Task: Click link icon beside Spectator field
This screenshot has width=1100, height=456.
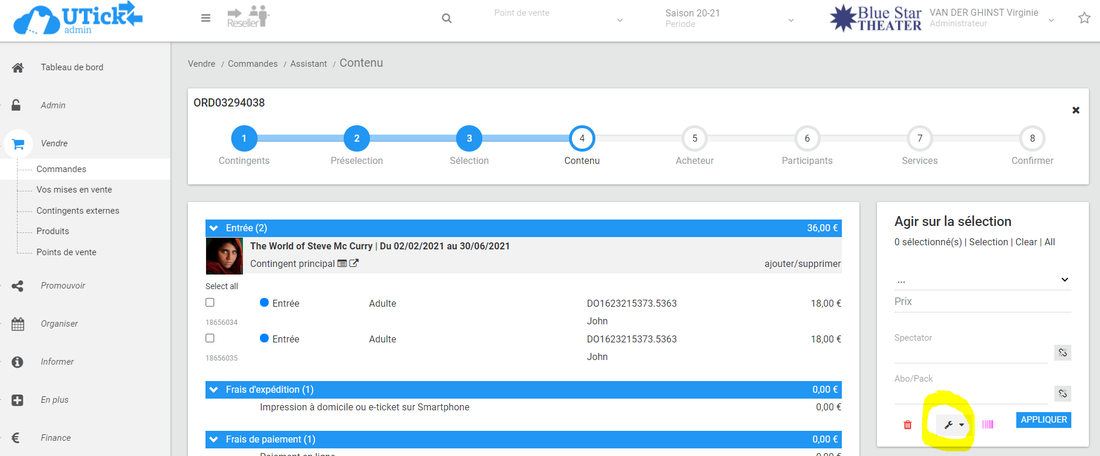Action: tap(1063, 353)
